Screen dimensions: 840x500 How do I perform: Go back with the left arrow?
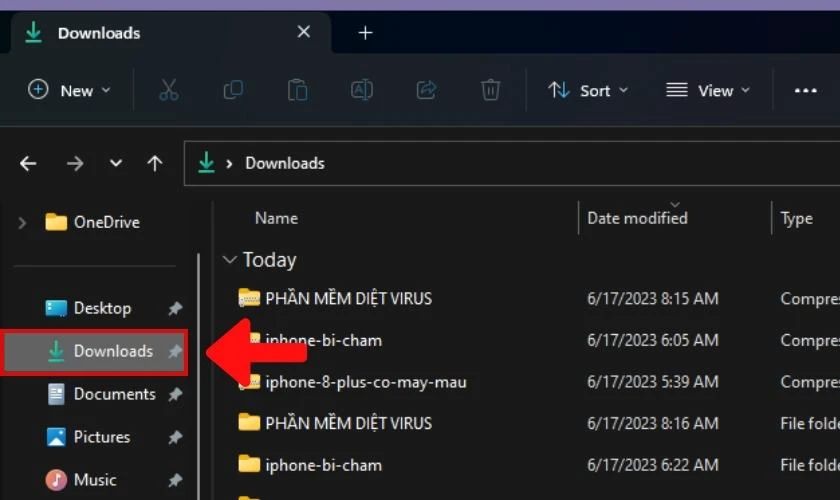28,163
